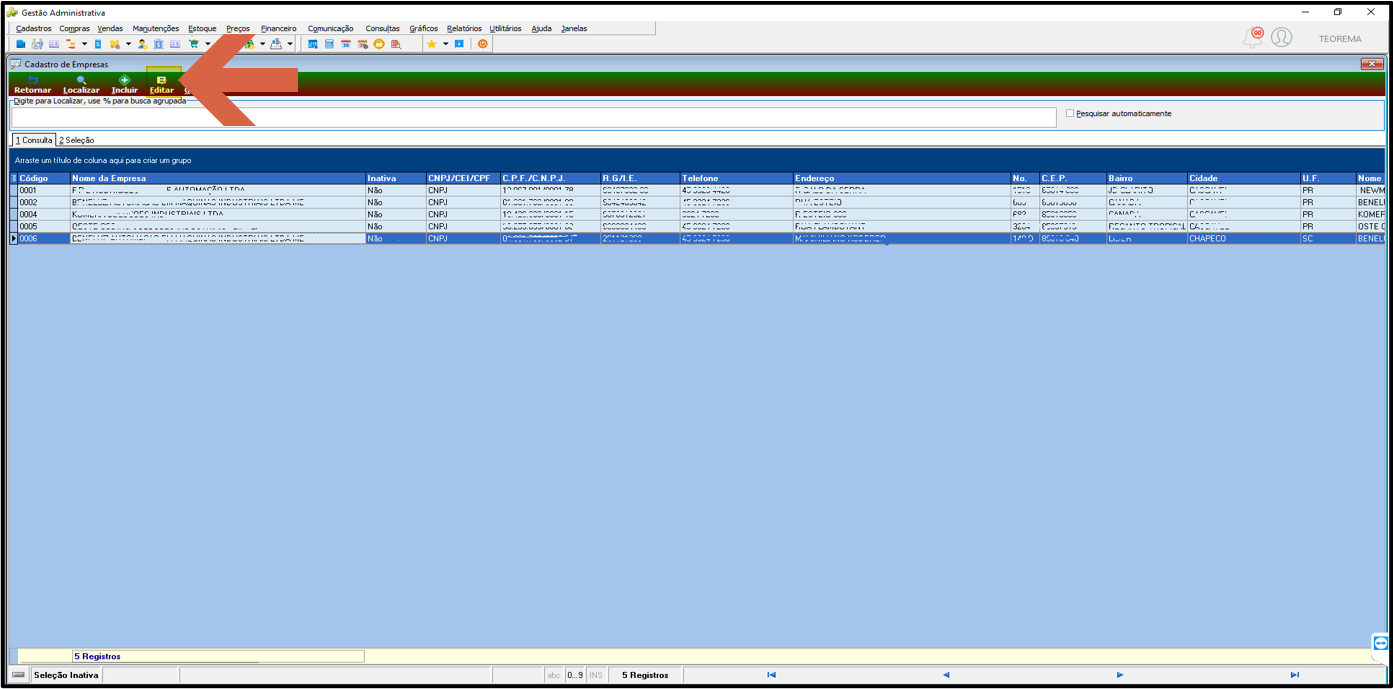Expand dropdown arrow next to printer icon
This screenshot has width=1393, height=689.
(x=290, y=44)
